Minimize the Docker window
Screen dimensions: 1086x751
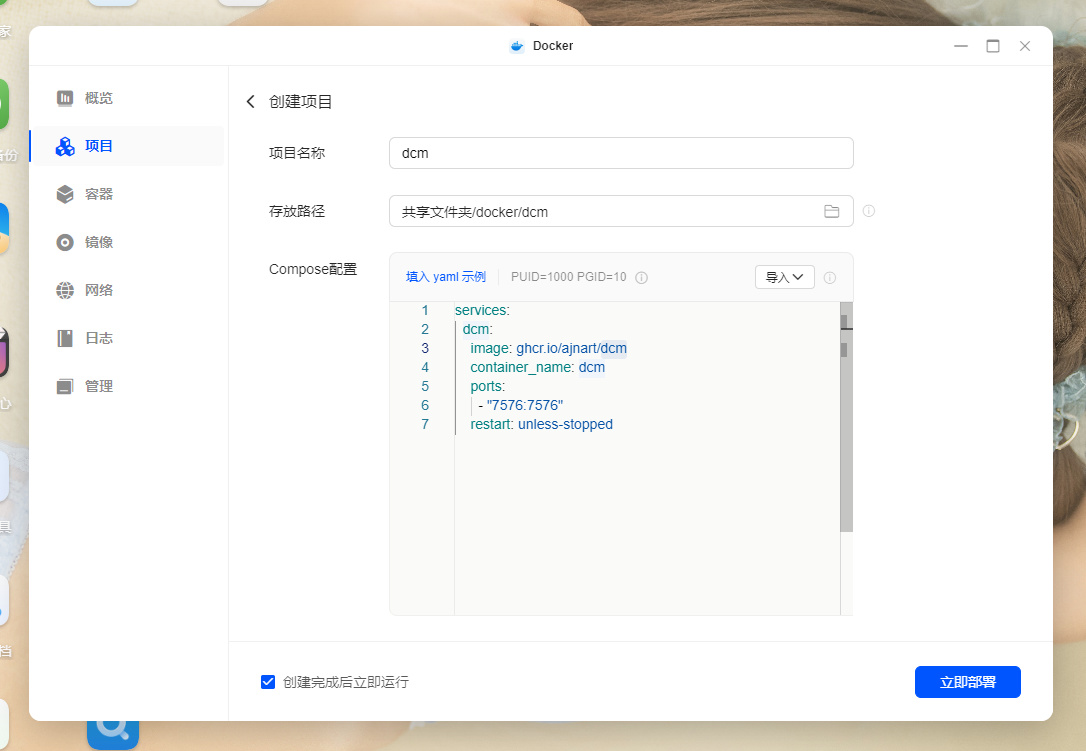coord(961,46)
